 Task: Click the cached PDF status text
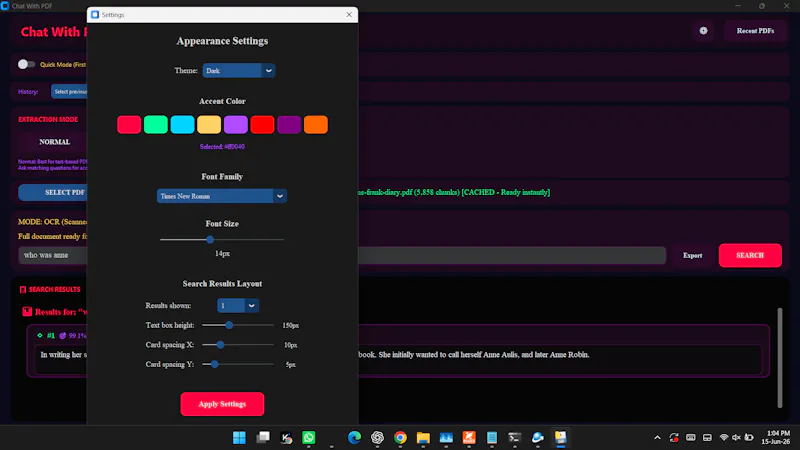tap(454, 192)
